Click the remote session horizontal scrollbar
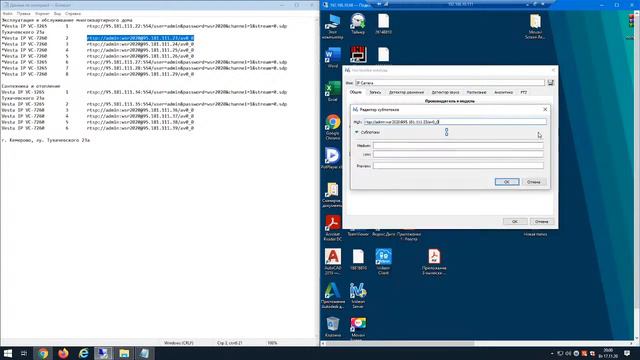The image size is (640, 360). [400, 343]
